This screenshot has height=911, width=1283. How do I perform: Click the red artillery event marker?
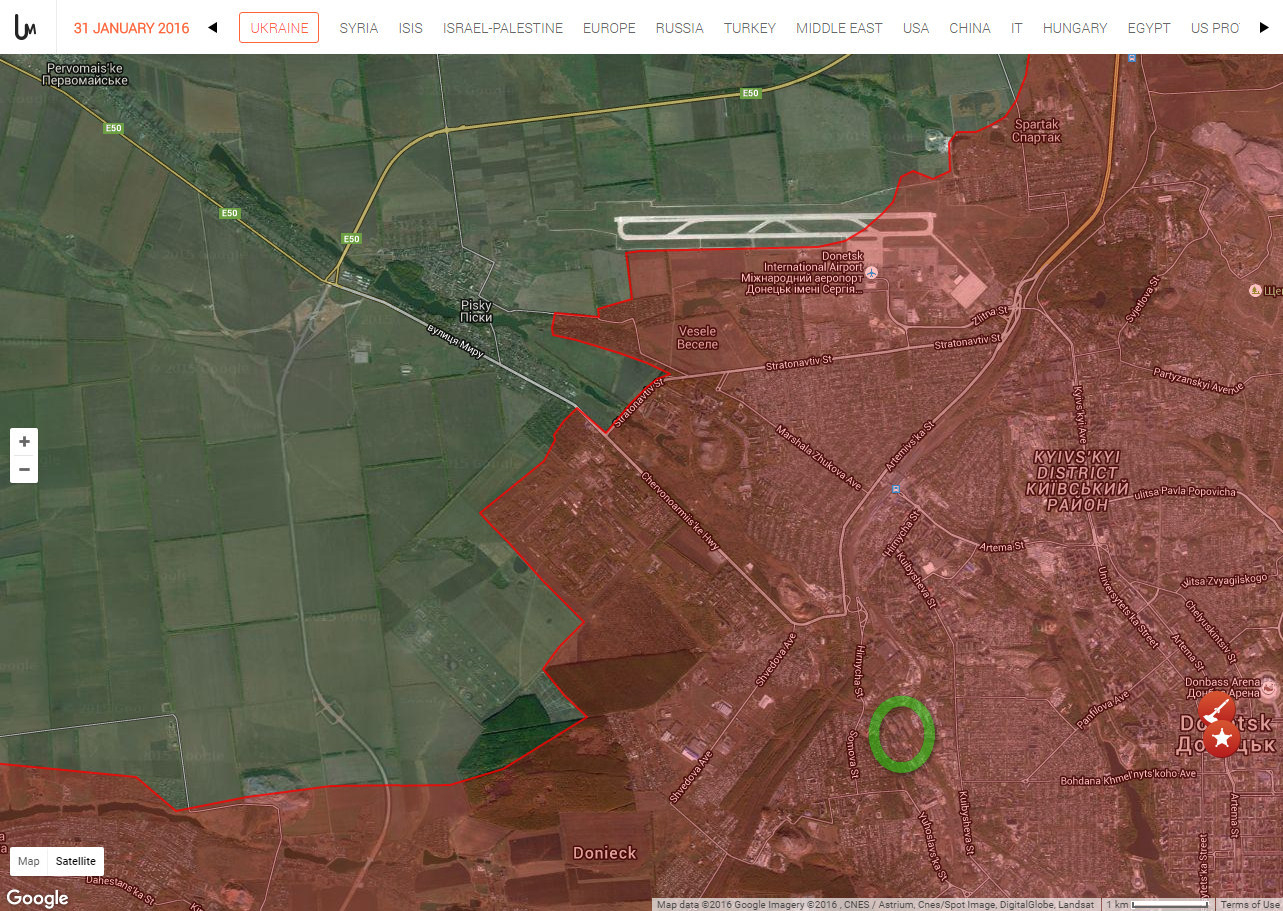[x=1215, y=709]
